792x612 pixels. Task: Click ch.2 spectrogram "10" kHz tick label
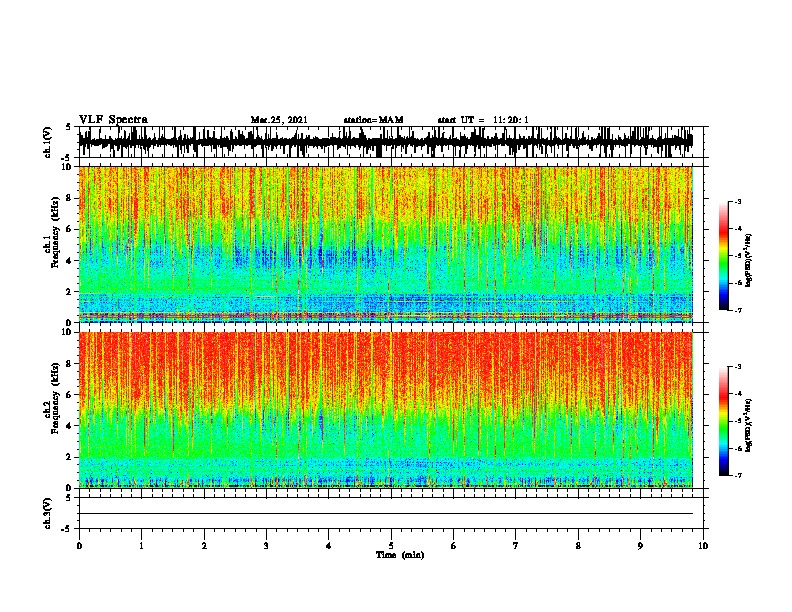click(x=68, y=332)
